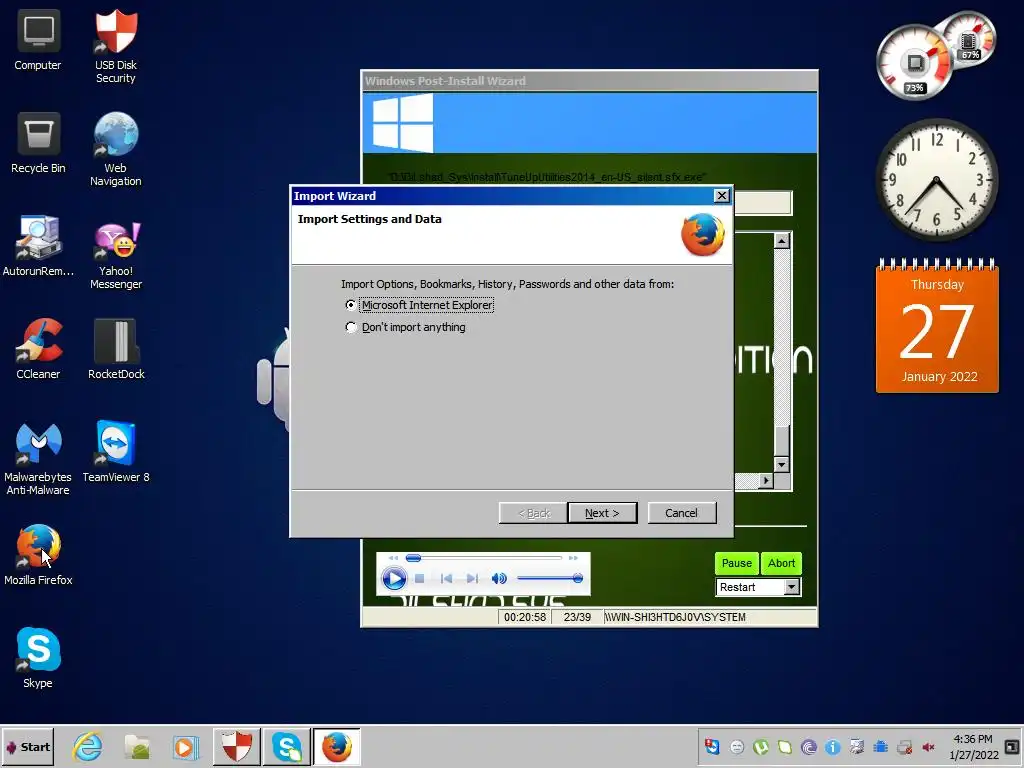This screenshot has width=1024, height=768.
Task: Click the Windows Post-Install Wizard title bar
Action: 589,81
